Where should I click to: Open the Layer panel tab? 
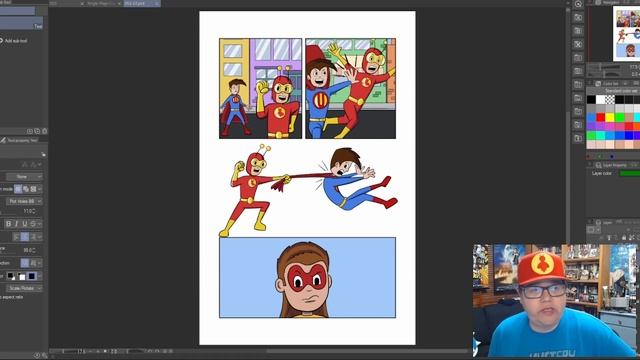click(x=604, y=222)
